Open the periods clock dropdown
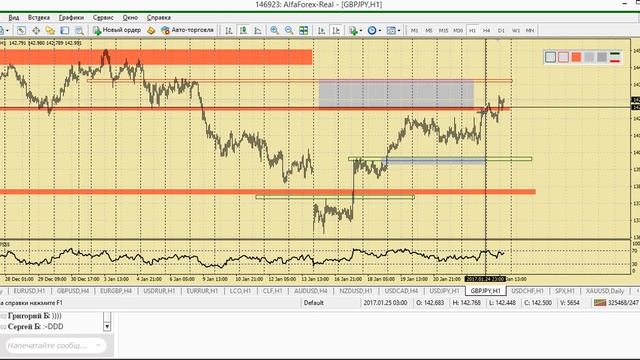 (374, 31)
